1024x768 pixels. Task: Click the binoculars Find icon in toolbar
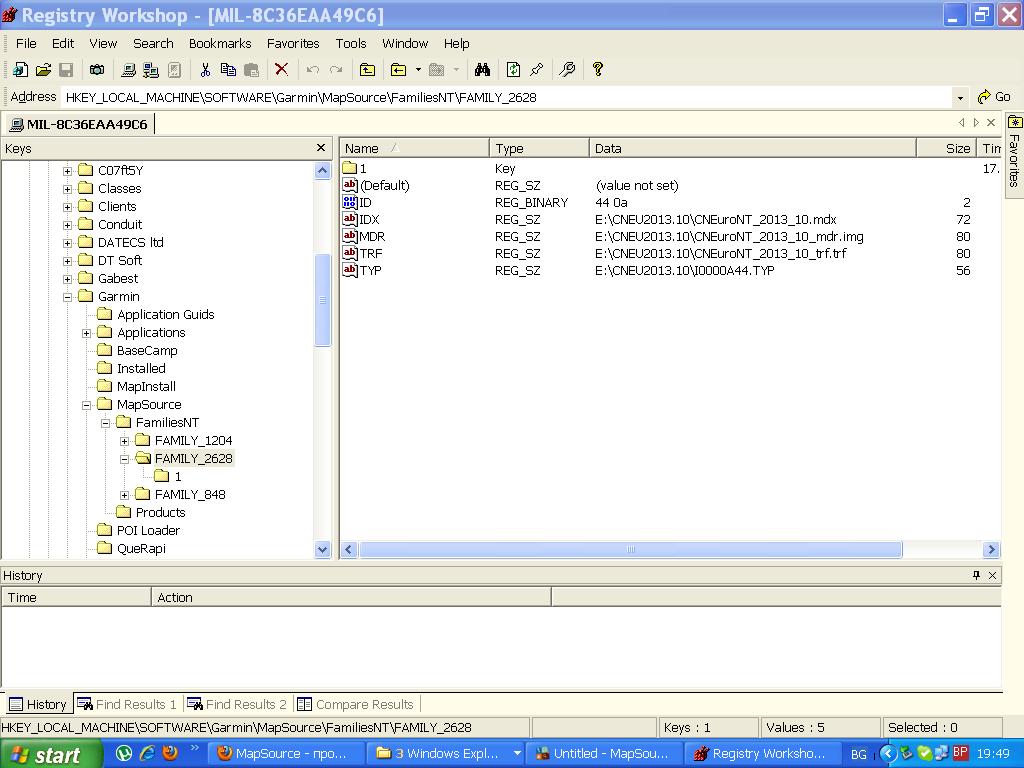pyautogui.click(x=482, y=69)
